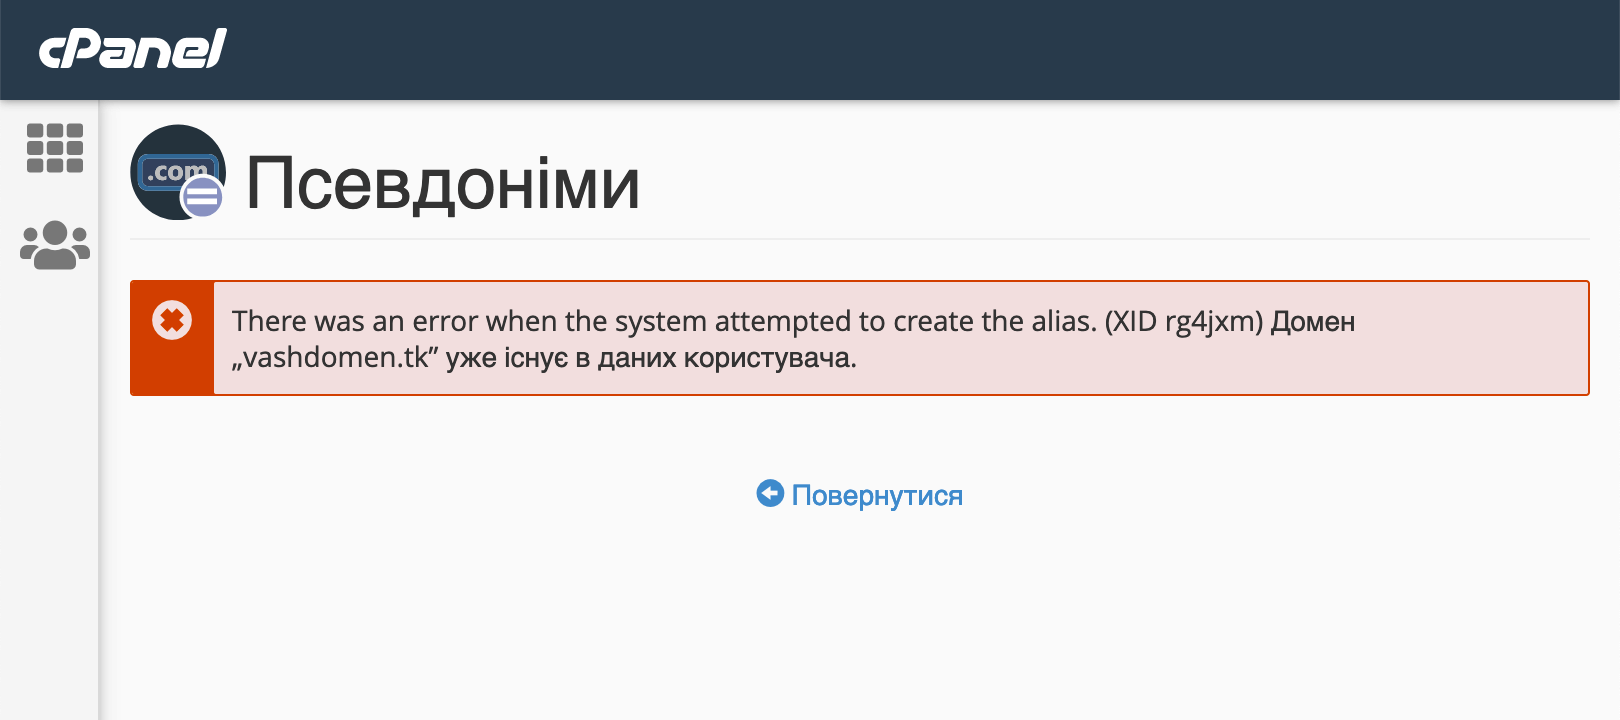
Task: Click the small blue badge on the Aliases icon
Action: (201, 196)
